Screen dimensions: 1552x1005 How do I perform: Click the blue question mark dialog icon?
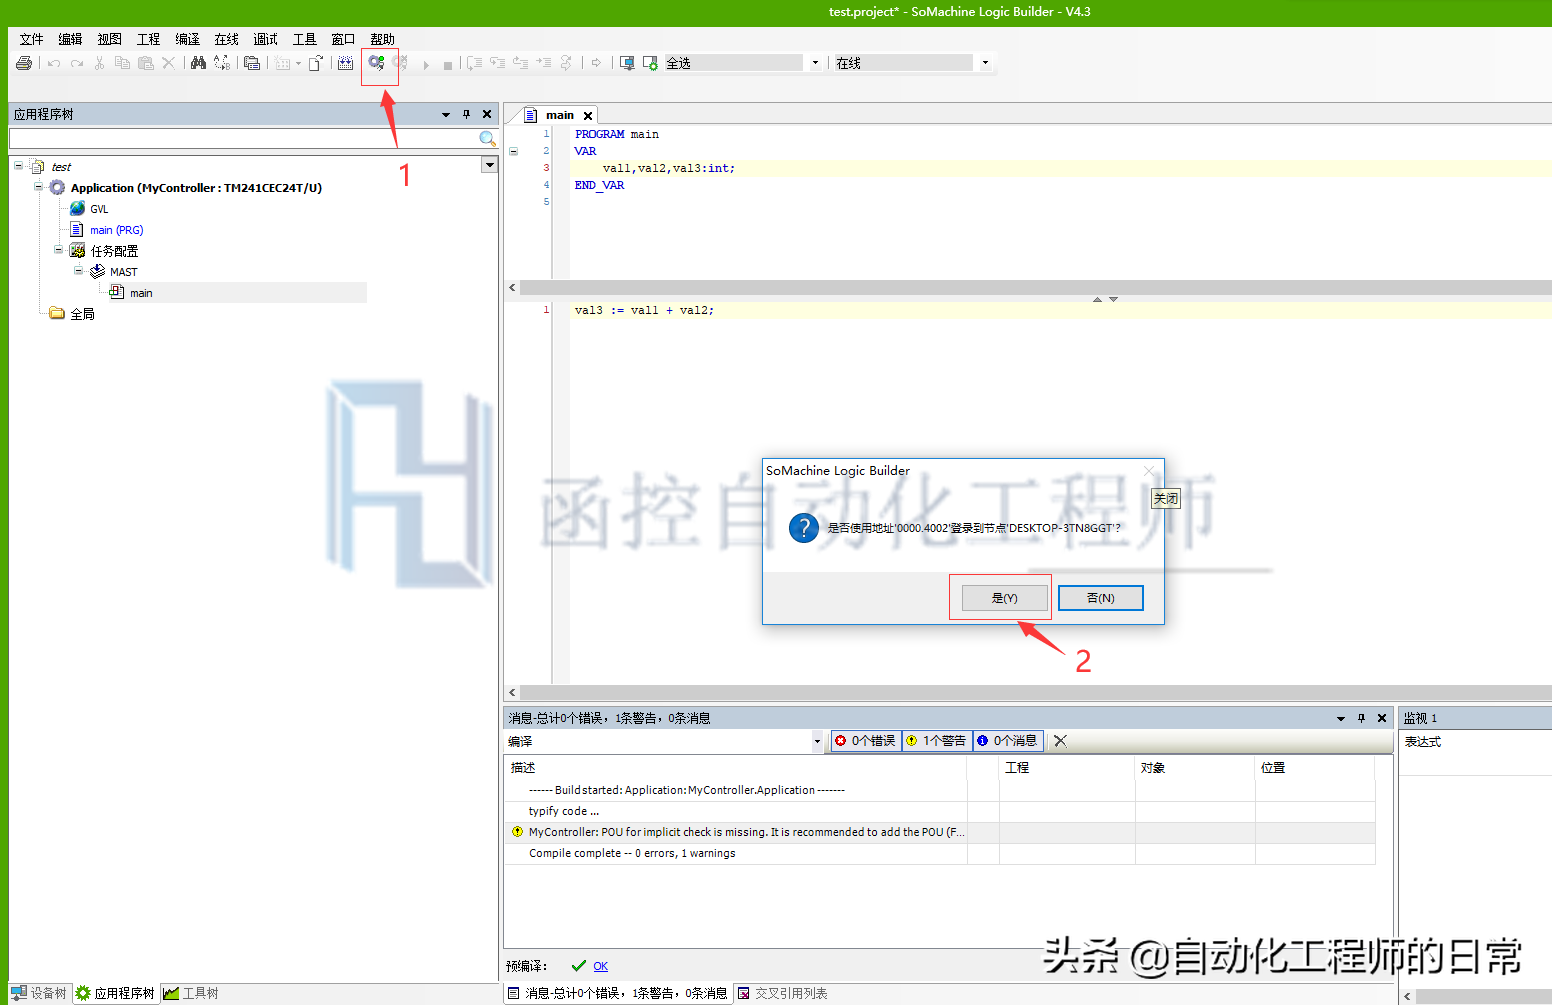803,528
